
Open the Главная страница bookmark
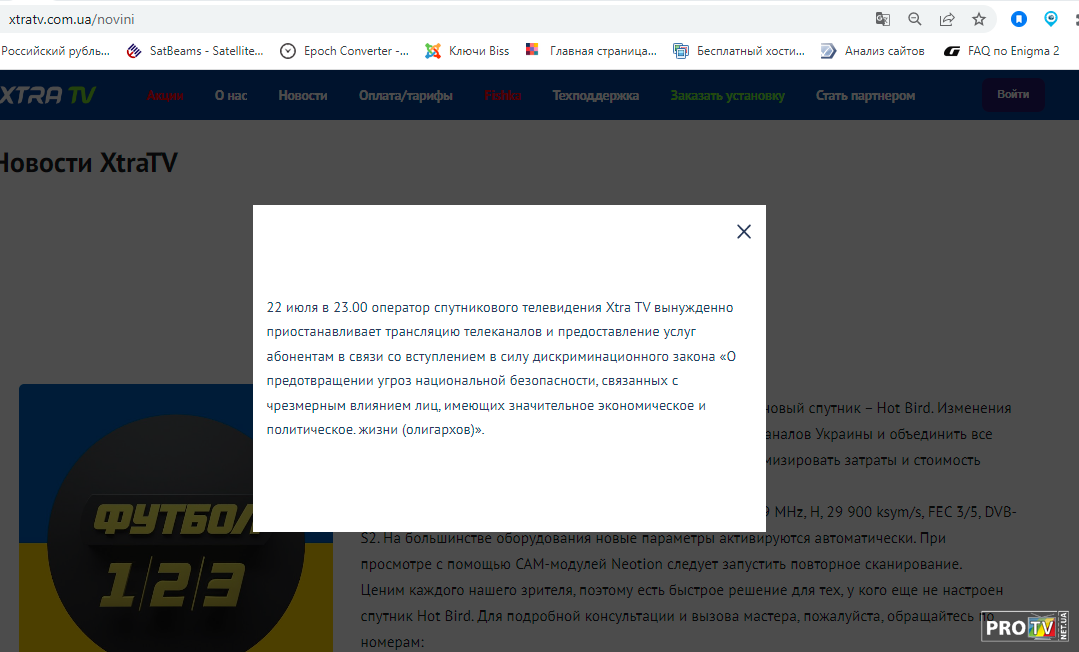(x=592, y=51)
